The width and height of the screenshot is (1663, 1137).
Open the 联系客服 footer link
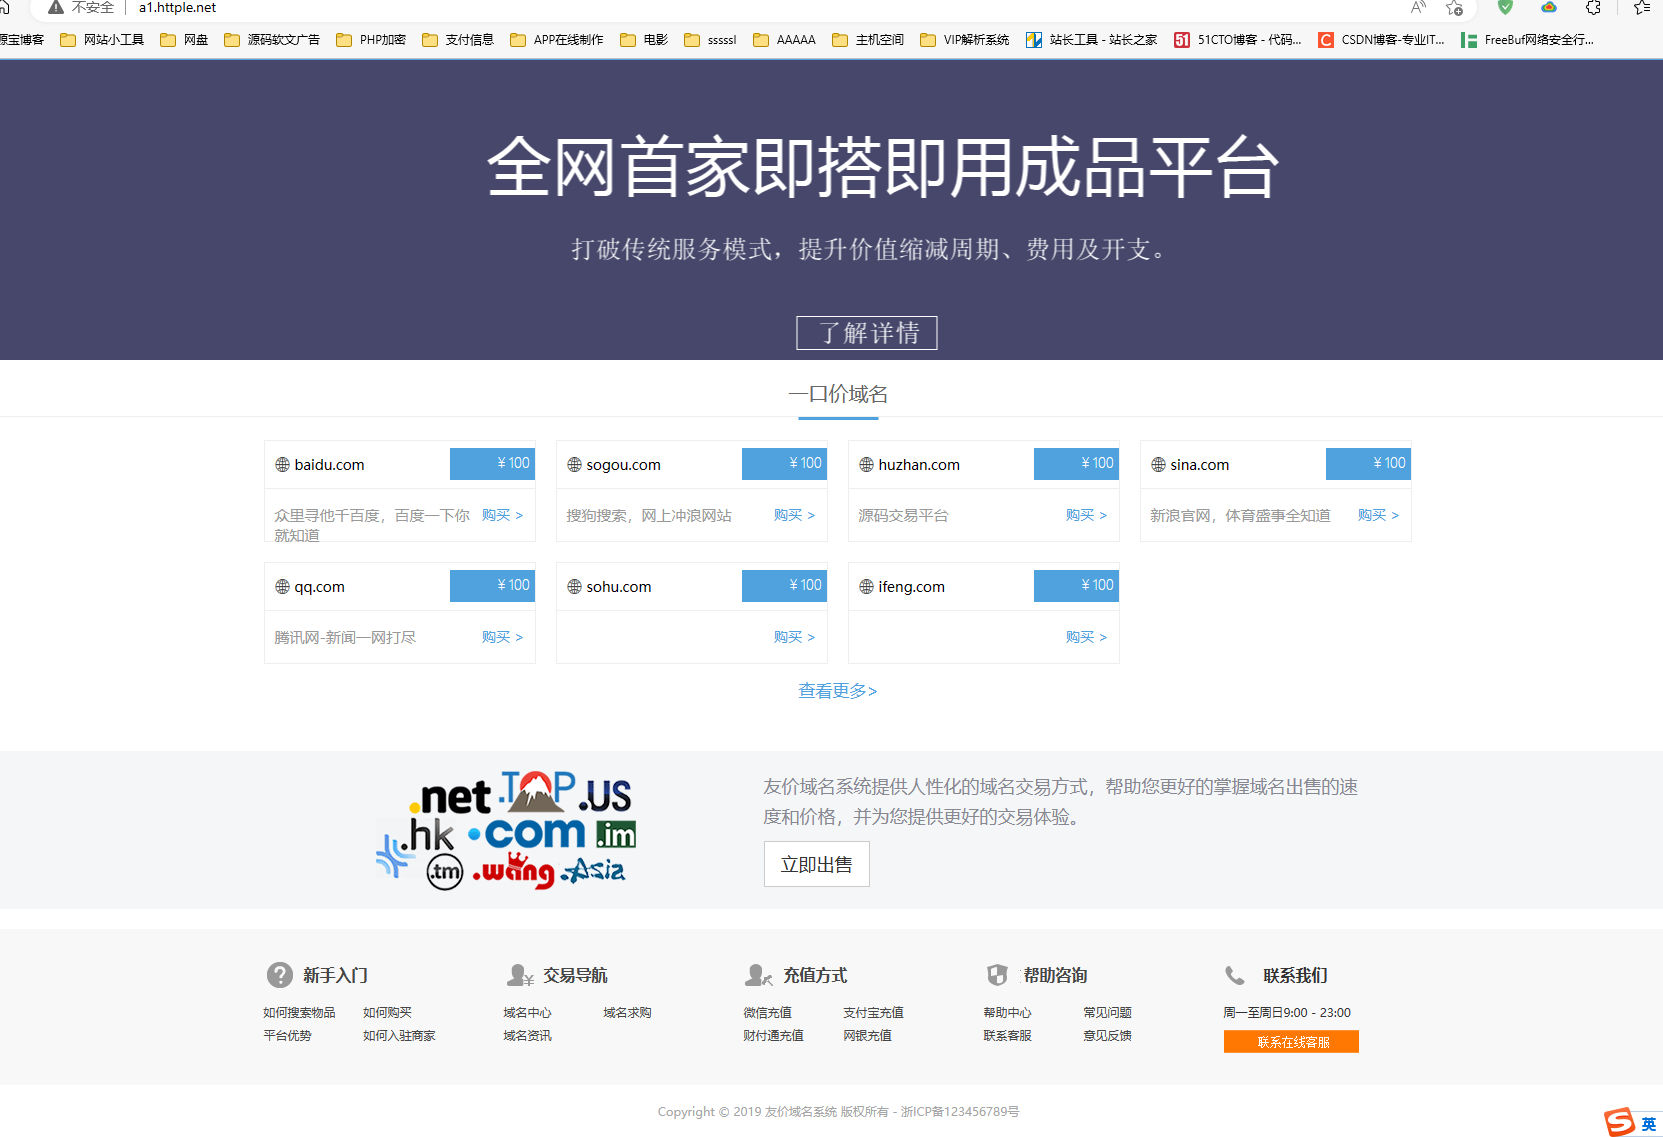coord(1007,1036)
